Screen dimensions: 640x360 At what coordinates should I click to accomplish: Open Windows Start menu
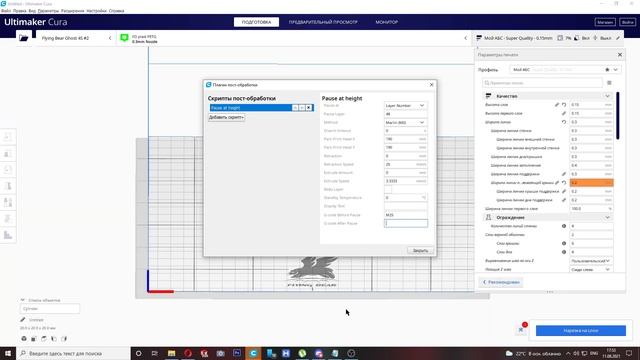pyautogui.click(x=8, y=353)
